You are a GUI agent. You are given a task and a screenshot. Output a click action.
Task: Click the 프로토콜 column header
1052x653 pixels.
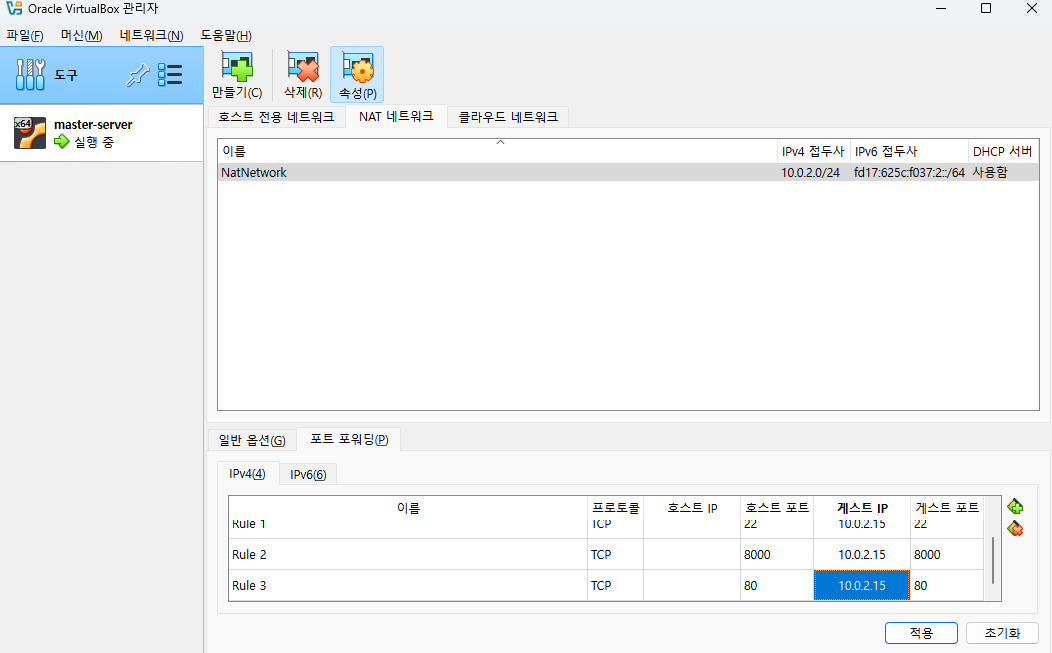[615, 508]
